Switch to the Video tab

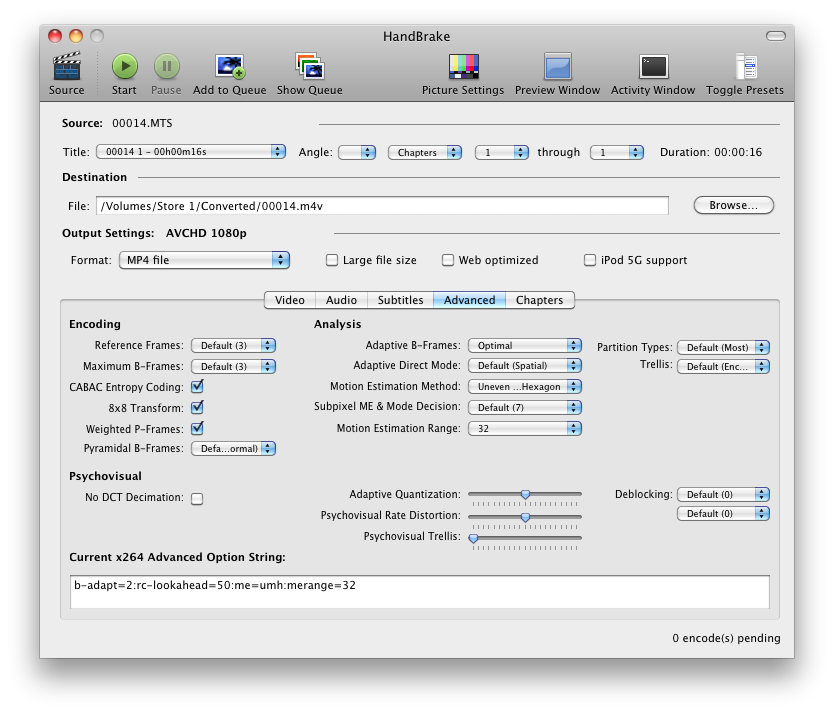[290, 300]
